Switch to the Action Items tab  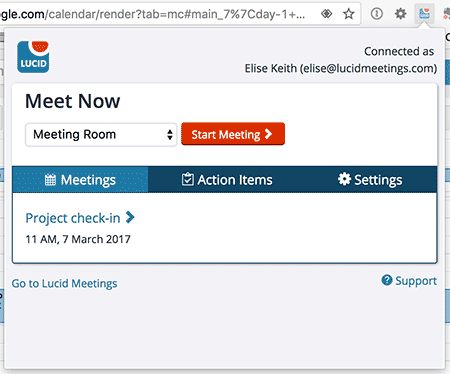(x=227, y=180)
